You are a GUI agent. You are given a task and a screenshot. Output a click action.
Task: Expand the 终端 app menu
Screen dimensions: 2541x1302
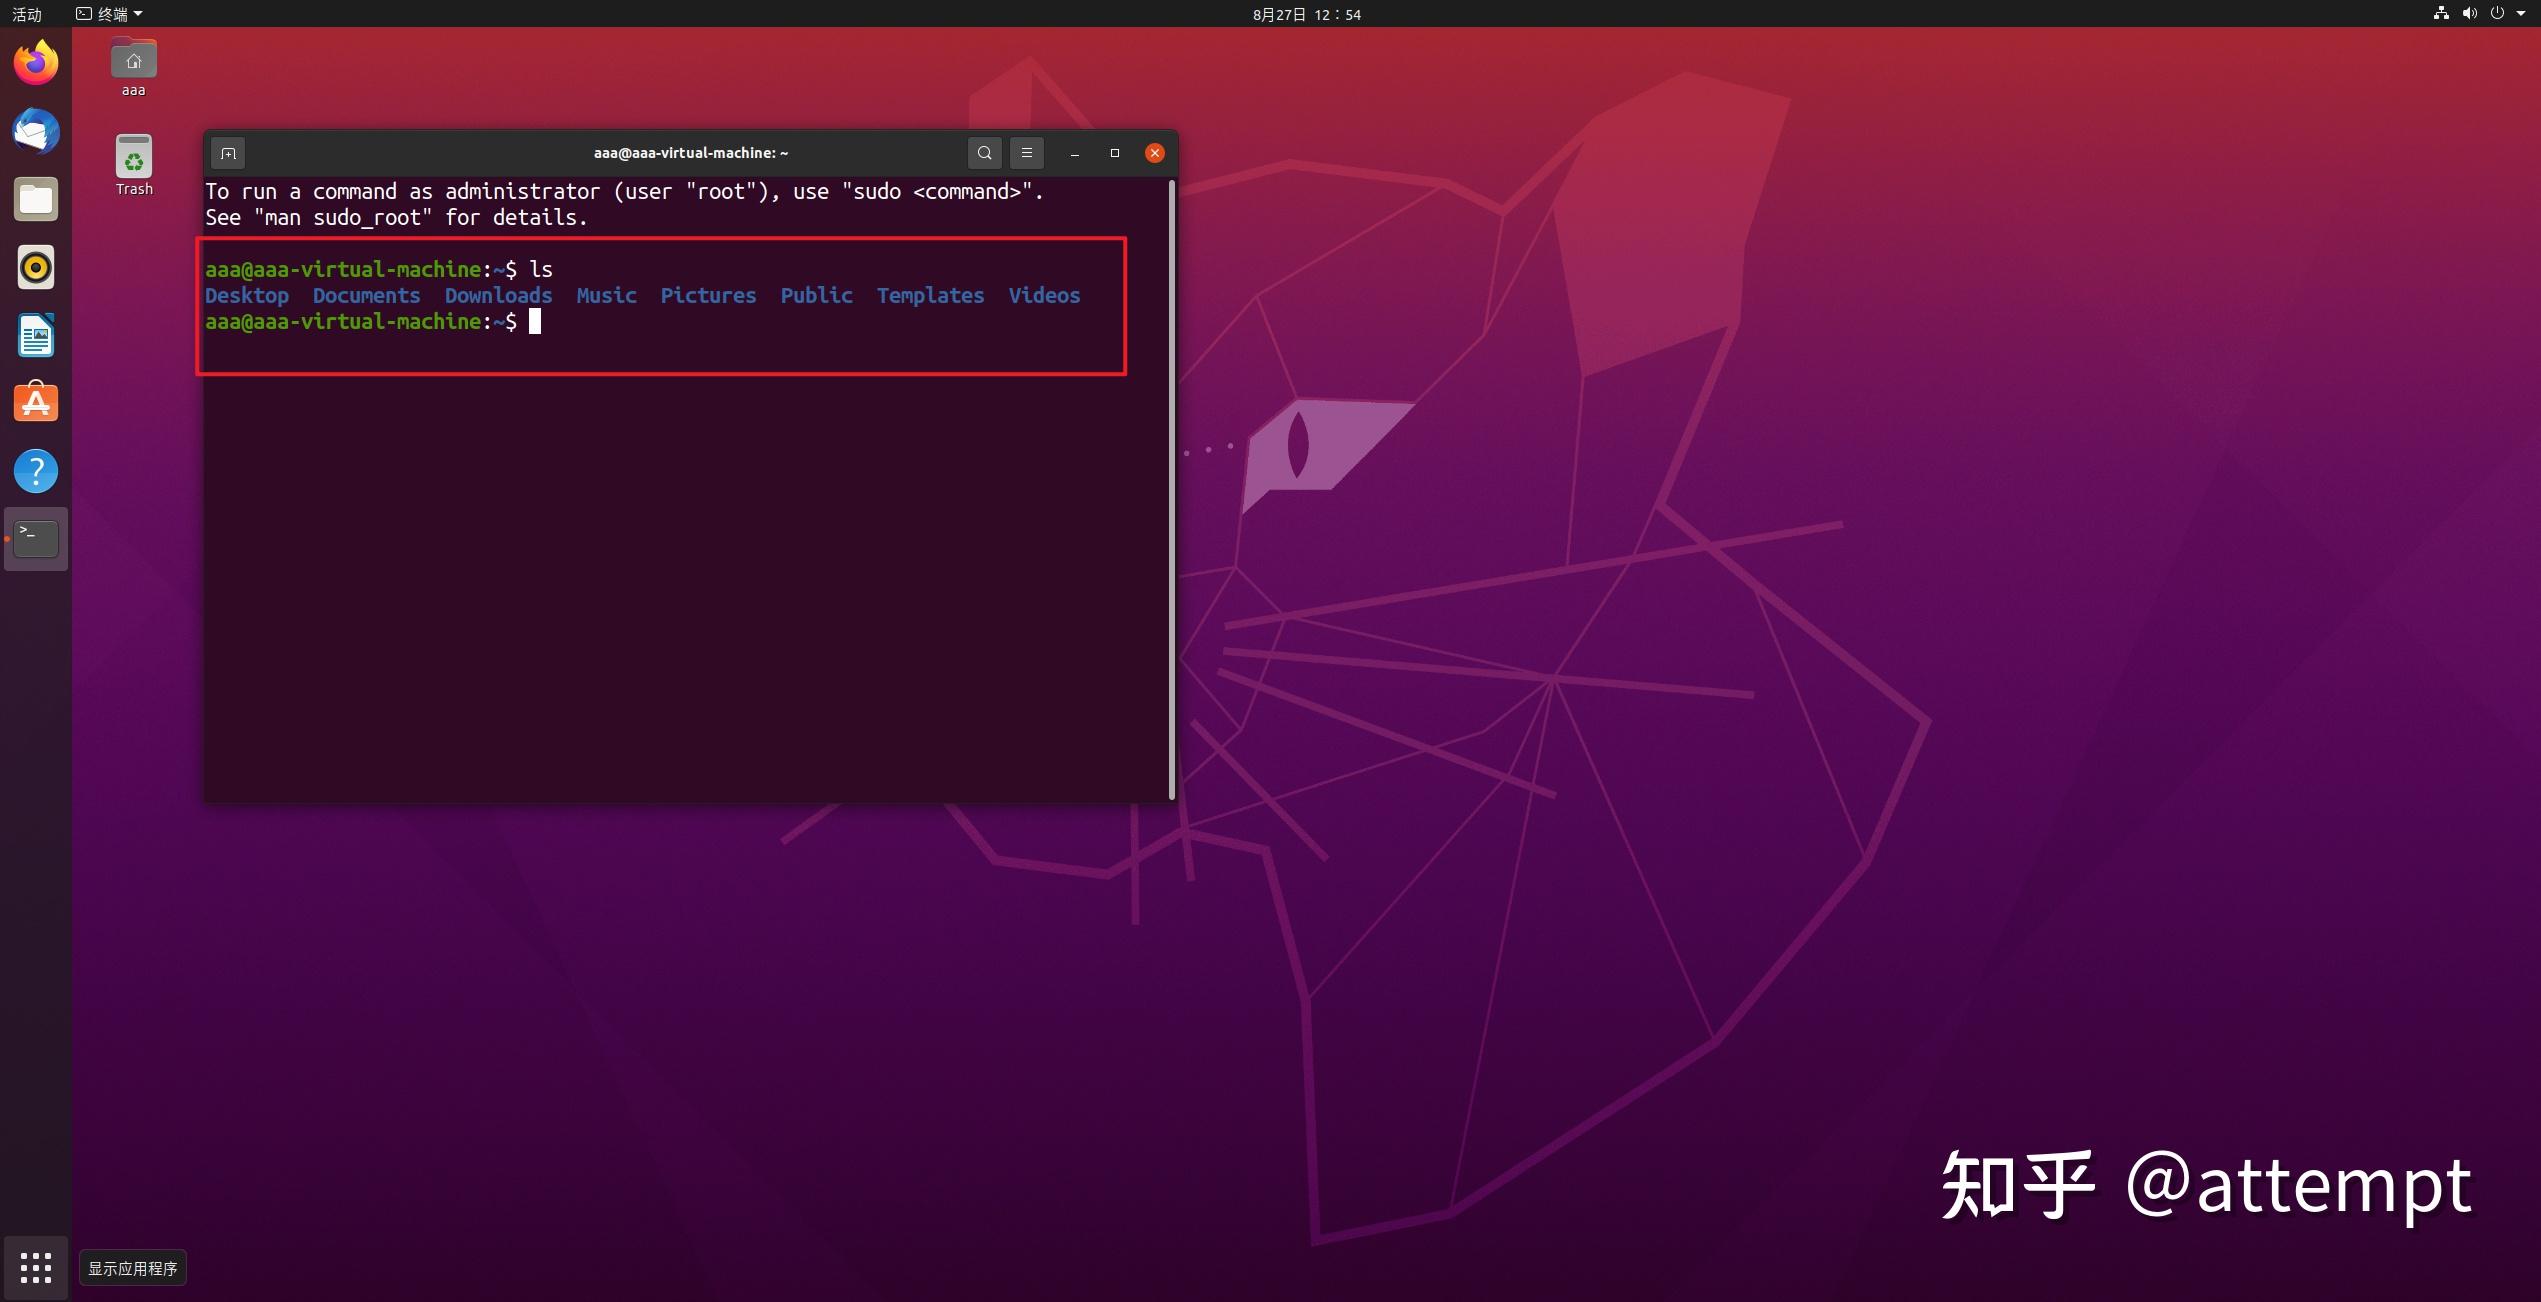click(x=110, y=14)
